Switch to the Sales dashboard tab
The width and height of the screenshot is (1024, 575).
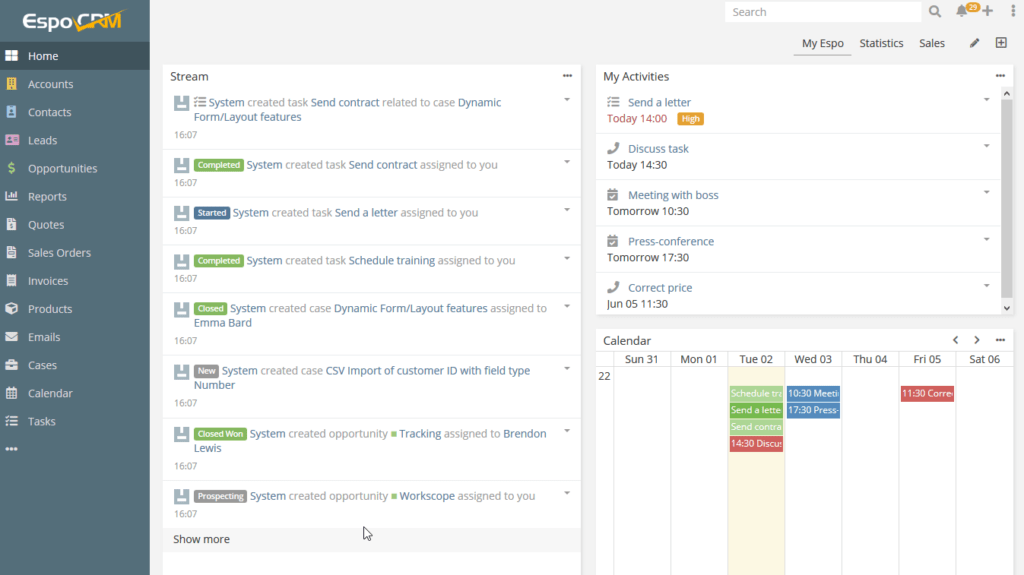(932, 43)
